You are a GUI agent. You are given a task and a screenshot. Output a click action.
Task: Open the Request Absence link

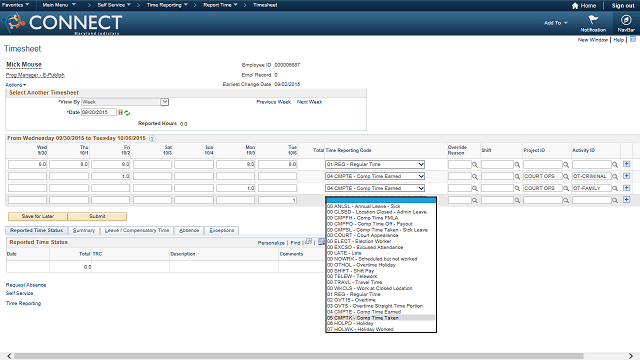pyautogui.click(x=26, y=285)
